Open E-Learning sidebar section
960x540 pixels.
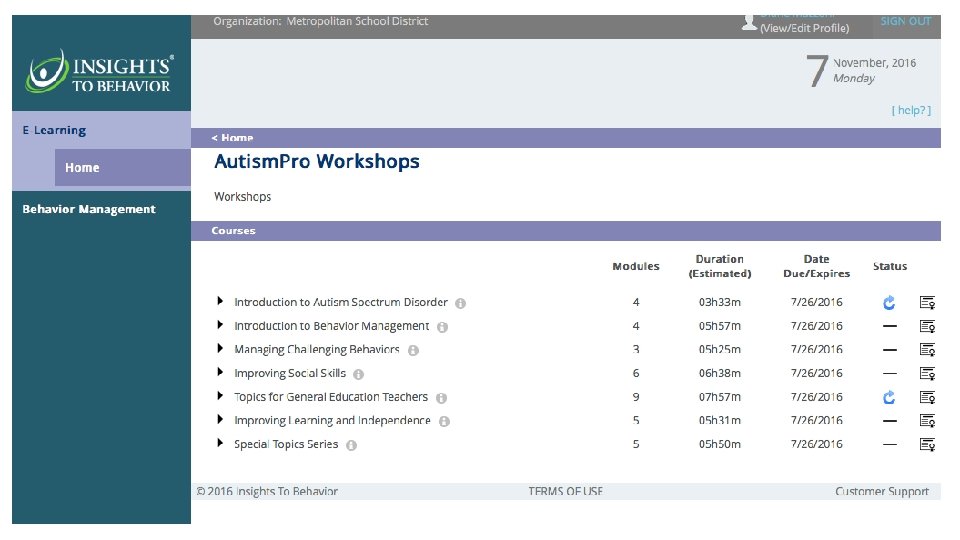(x=54, y=130)
